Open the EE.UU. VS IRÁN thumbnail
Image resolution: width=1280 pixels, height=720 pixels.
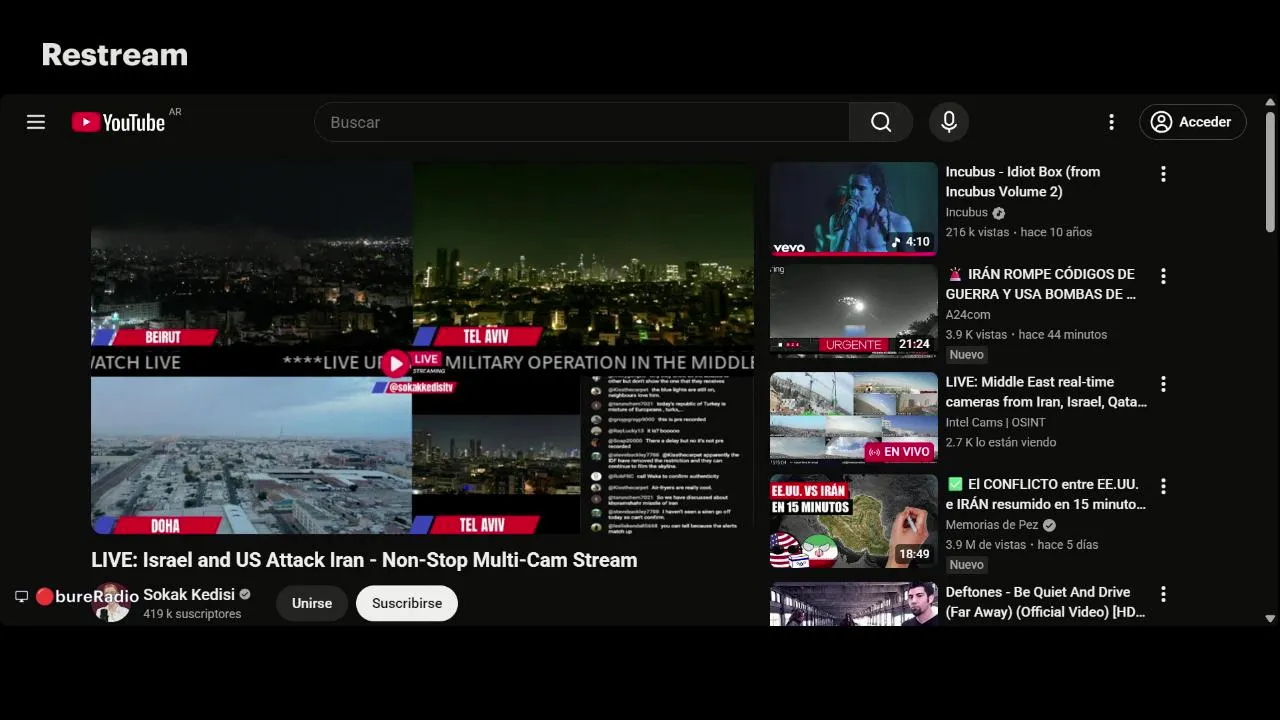pyautogui.click(x=854, y=521)
